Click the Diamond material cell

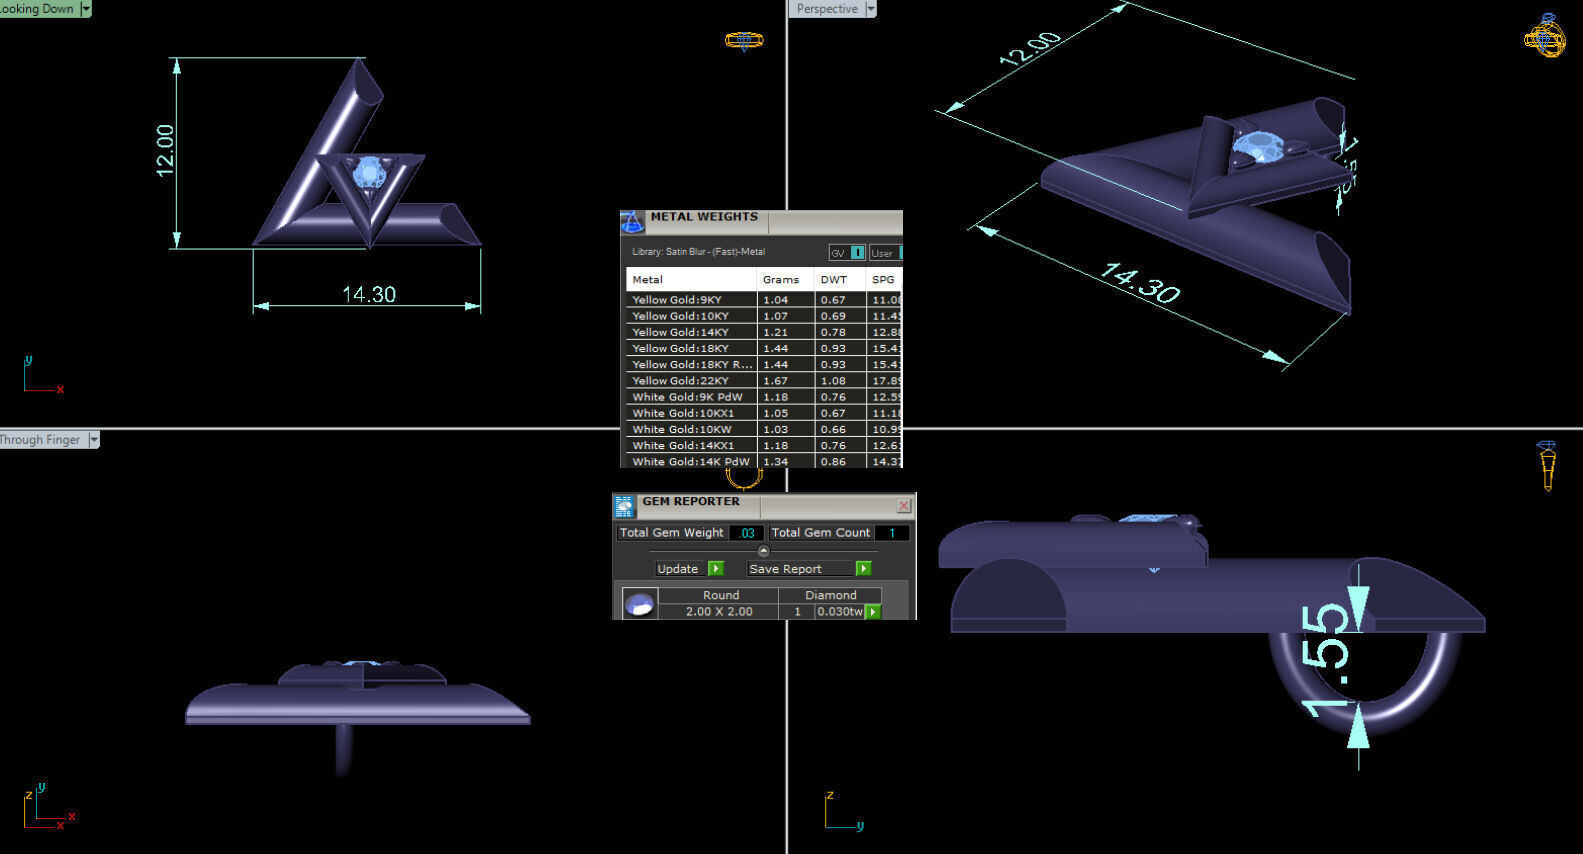[x=831, y=595]
